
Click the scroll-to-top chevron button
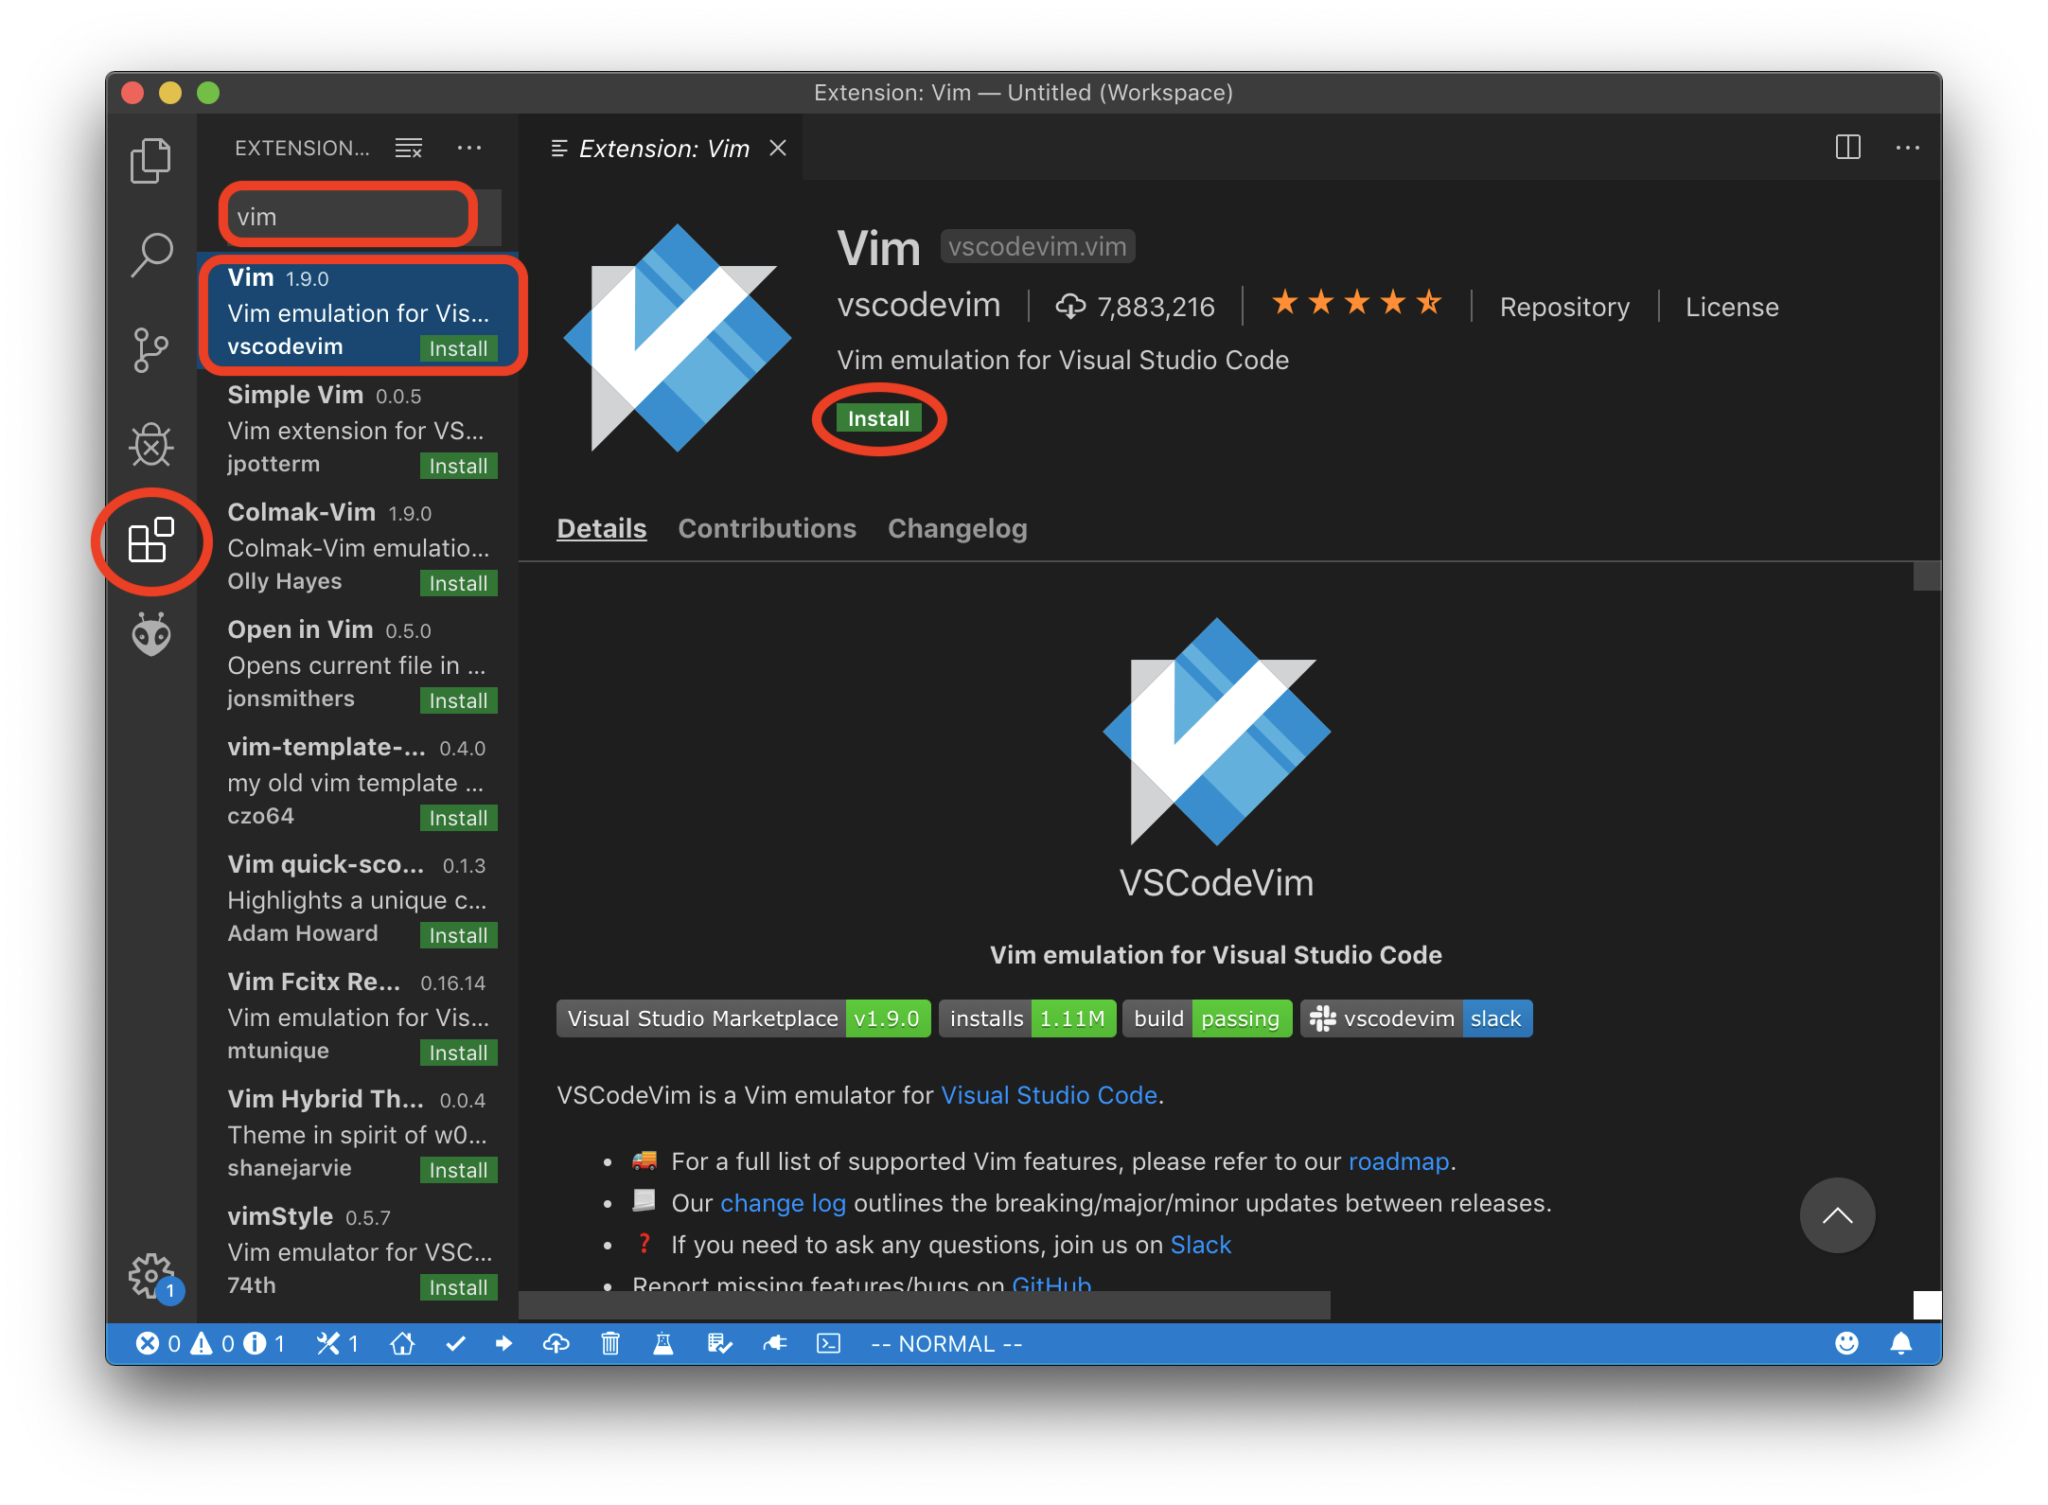pos(1837,1215)
